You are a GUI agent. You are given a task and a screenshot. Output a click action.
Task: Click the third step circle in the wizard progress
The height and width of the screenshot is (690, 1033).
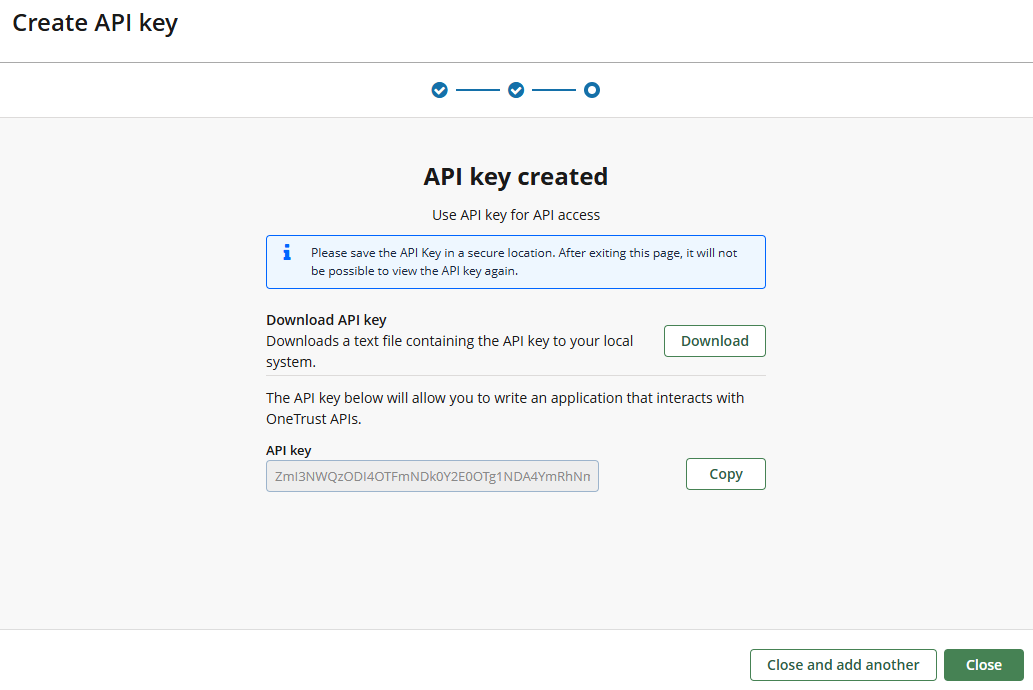(592, 90)
